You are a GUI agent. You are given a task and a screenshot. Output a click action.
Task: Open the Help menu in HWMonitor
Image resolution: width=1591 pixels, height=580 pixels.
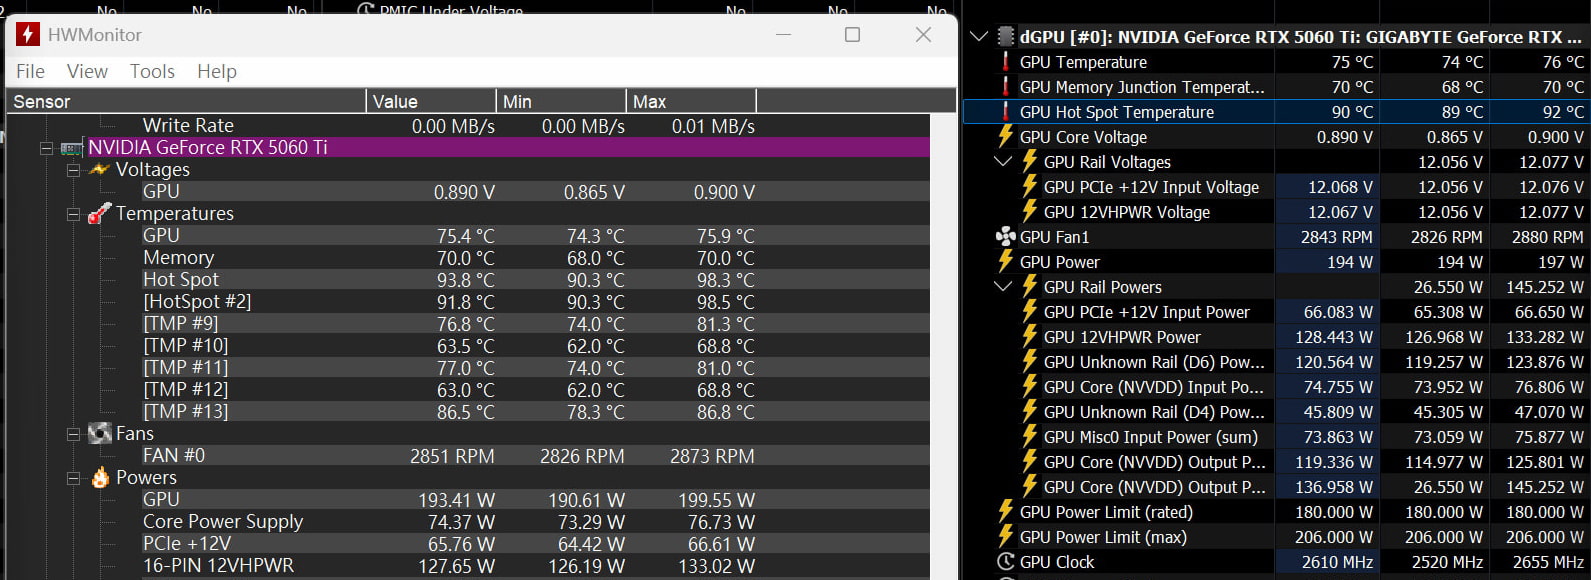pos(217,71)
